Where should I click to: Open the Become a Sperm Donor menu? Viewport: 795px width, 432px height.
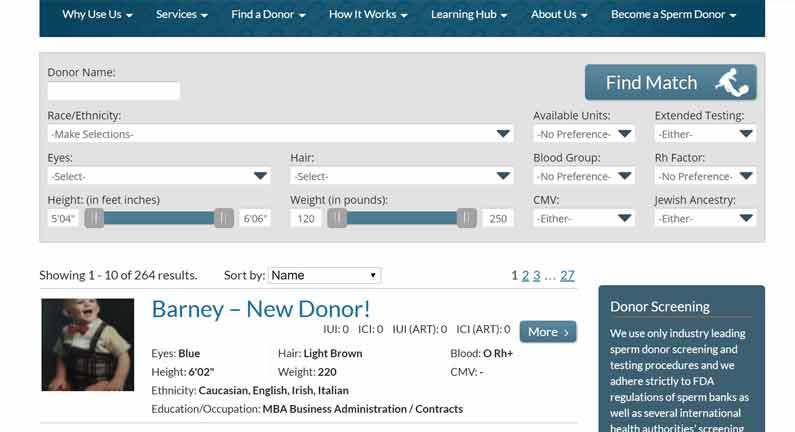673,15
